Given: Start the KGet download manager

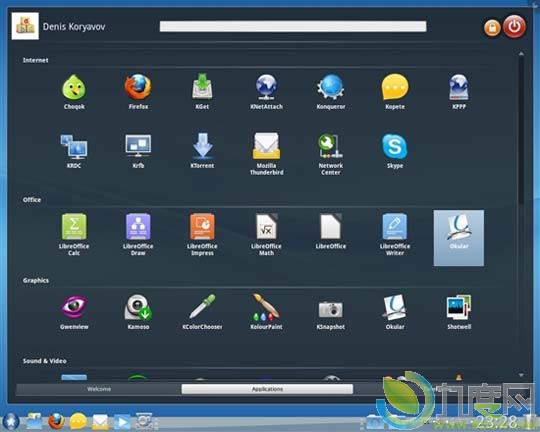Looking at the screenshot, I should point(202,92).
